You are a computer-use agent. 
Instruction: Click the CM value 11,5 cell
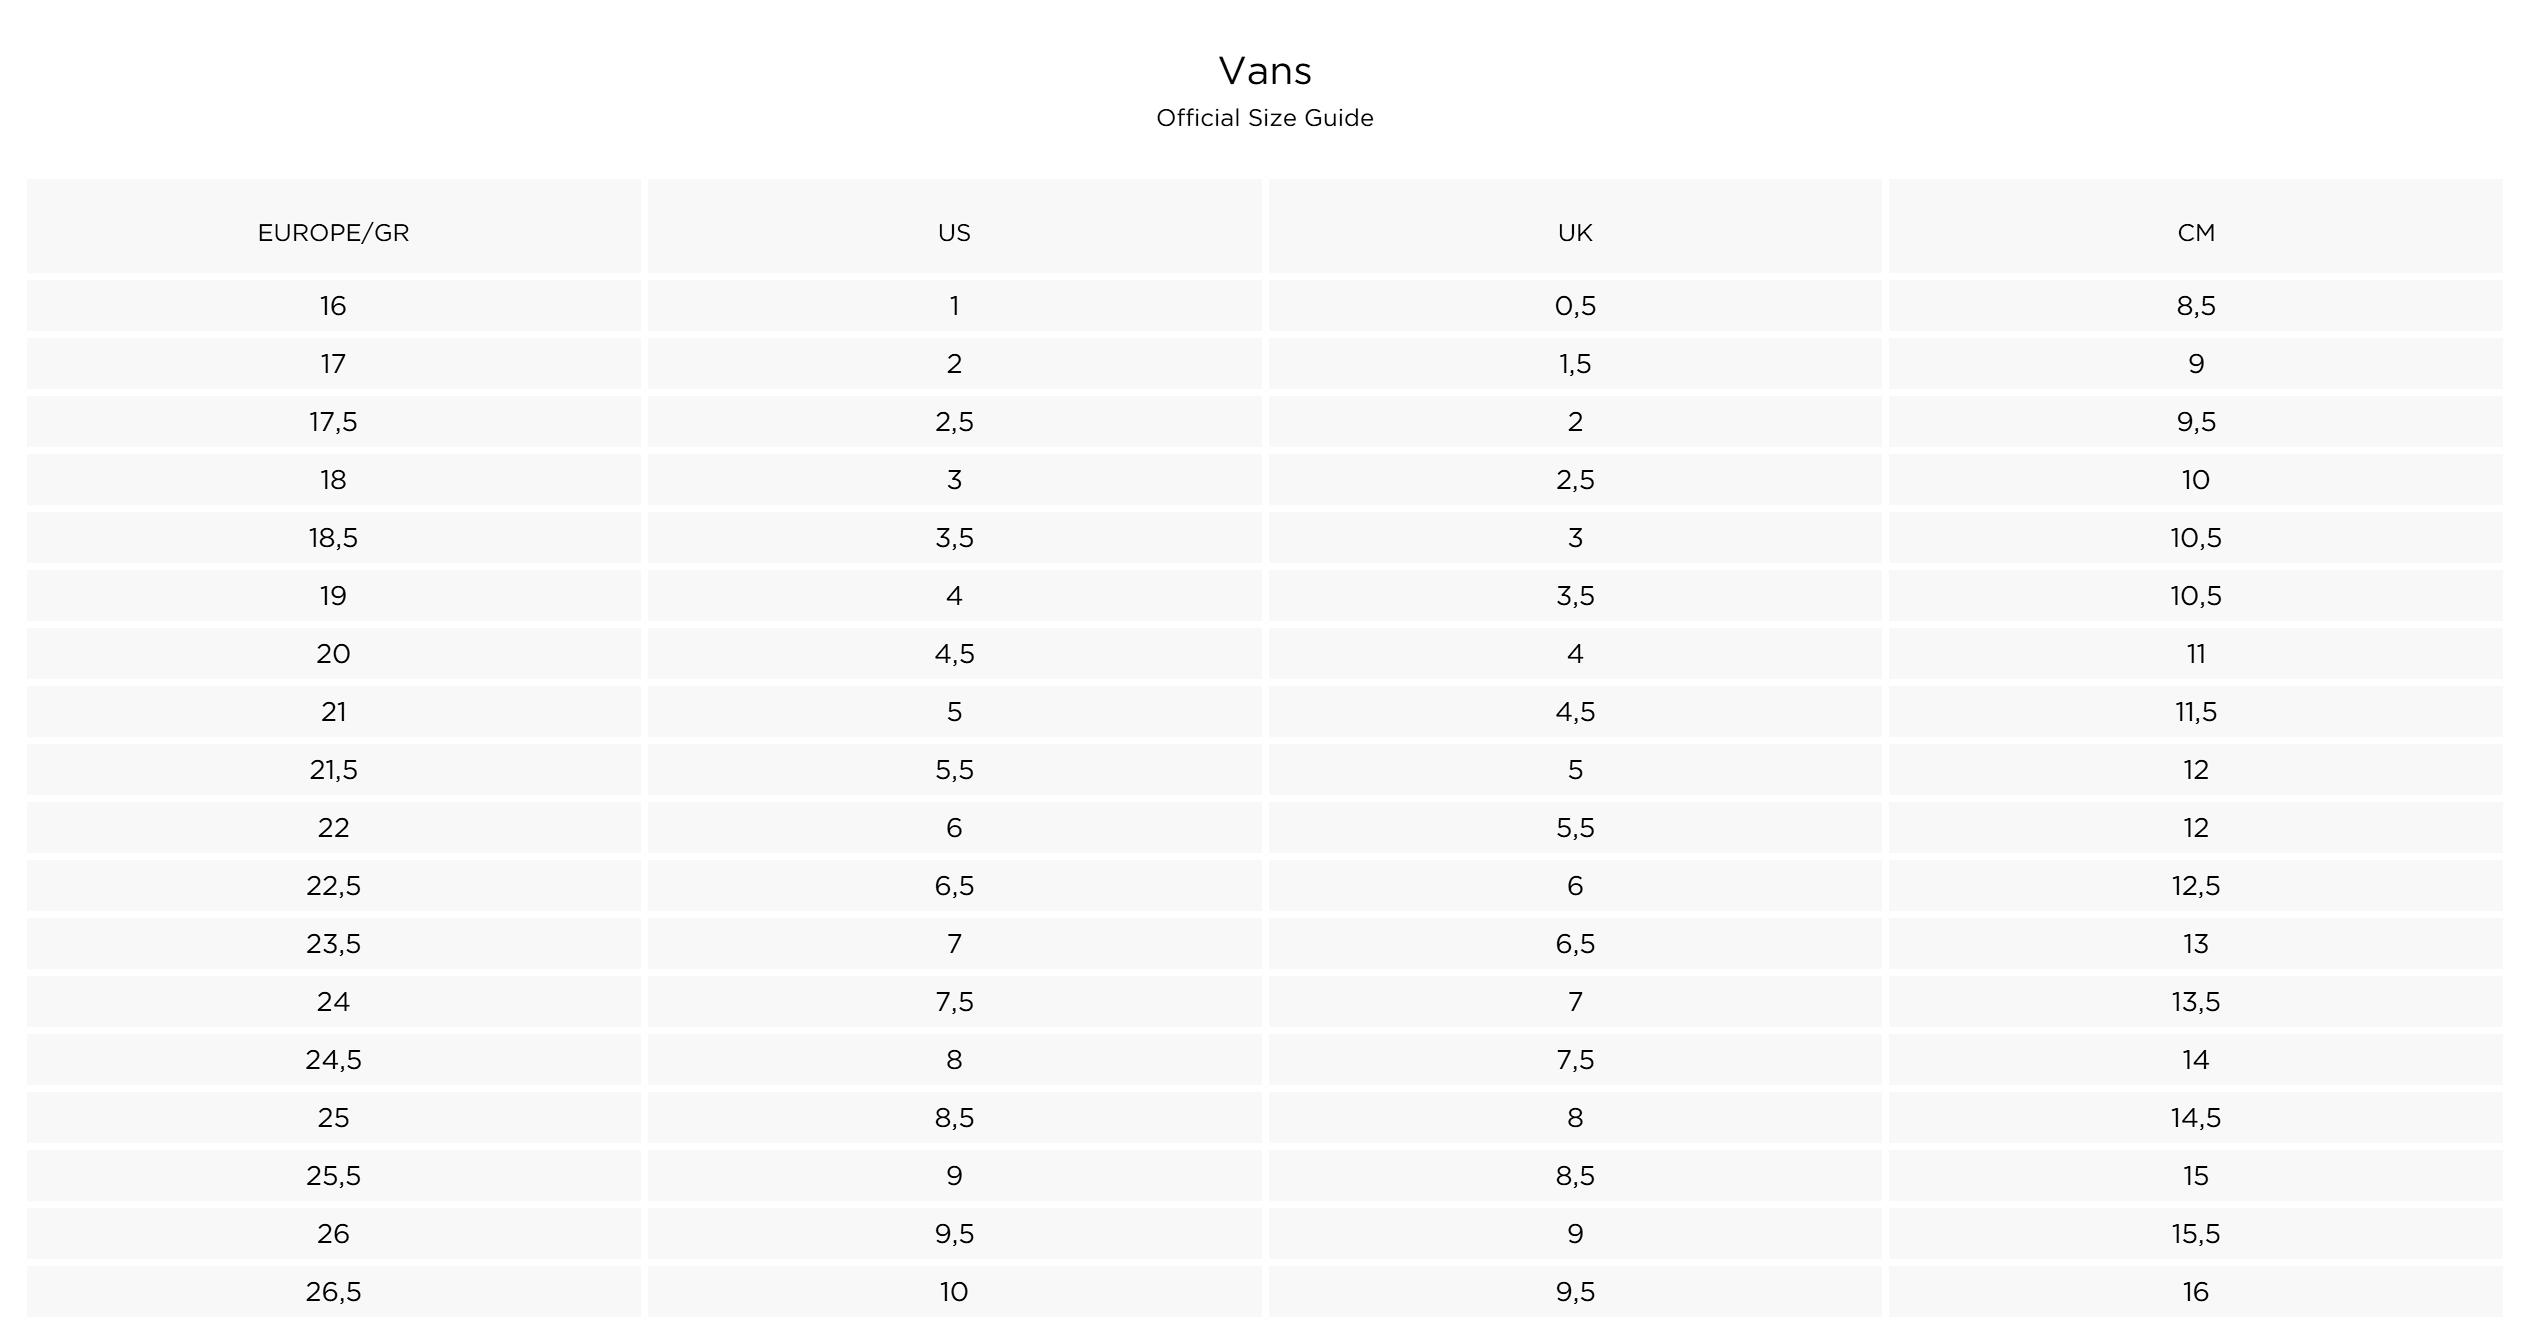pyautogui.click(x=2196, y=711)
